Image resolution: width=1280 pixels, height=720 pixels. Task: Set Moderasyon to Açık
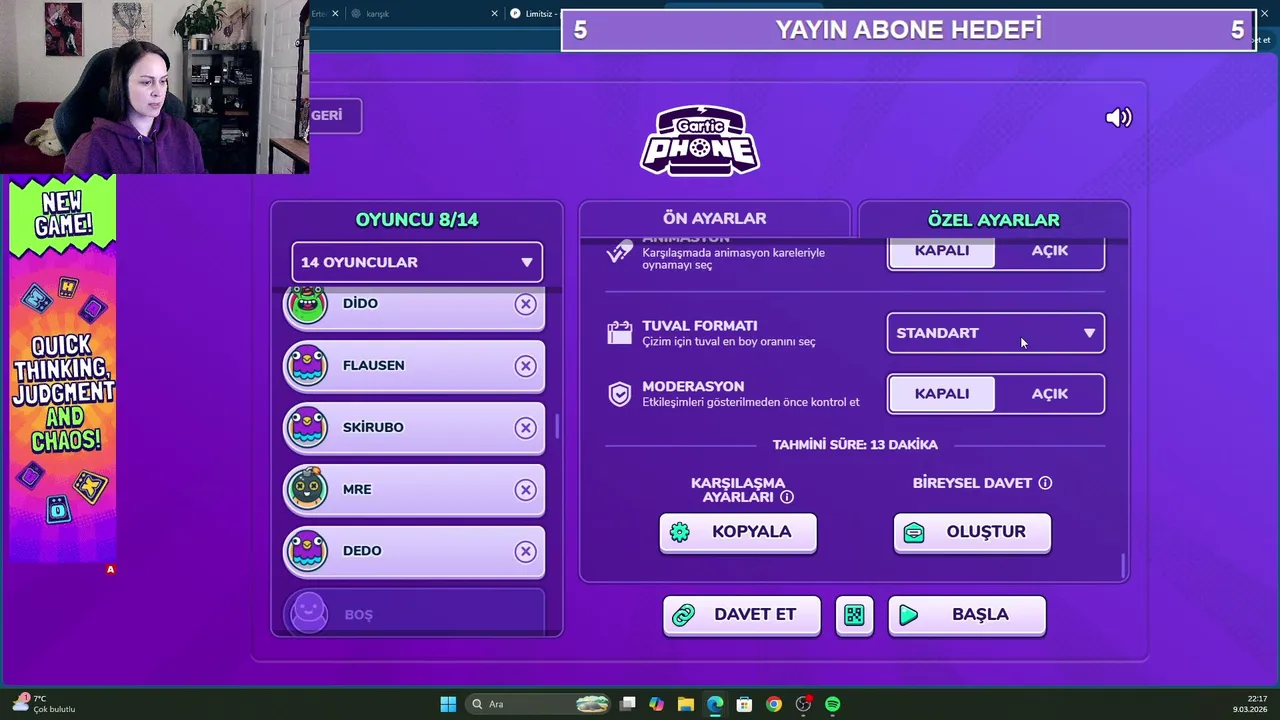1050,394
